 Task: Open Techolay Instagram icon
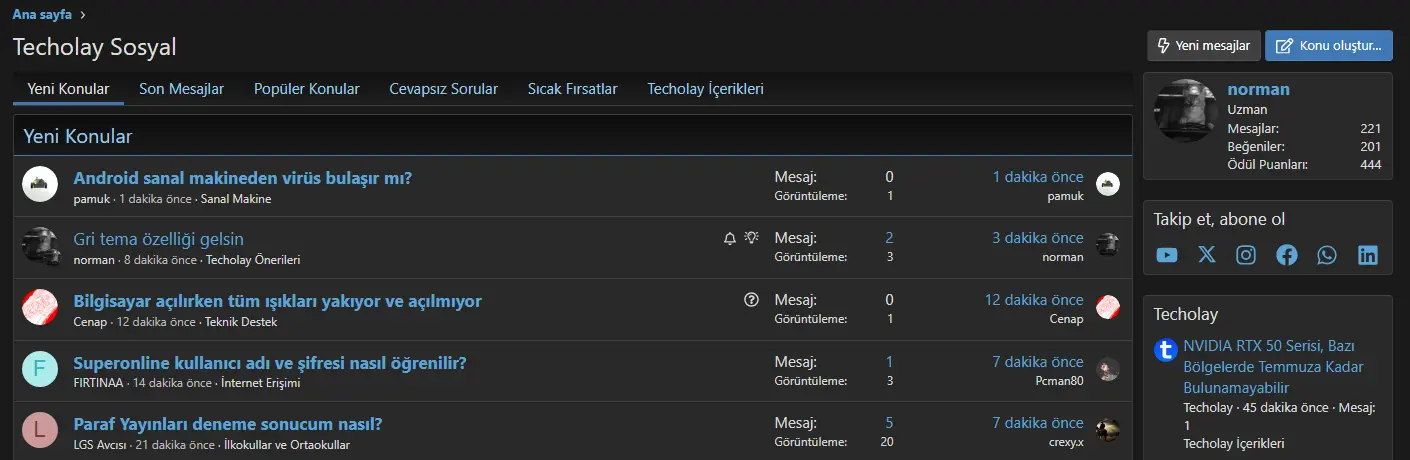[x=1246, y=255]
